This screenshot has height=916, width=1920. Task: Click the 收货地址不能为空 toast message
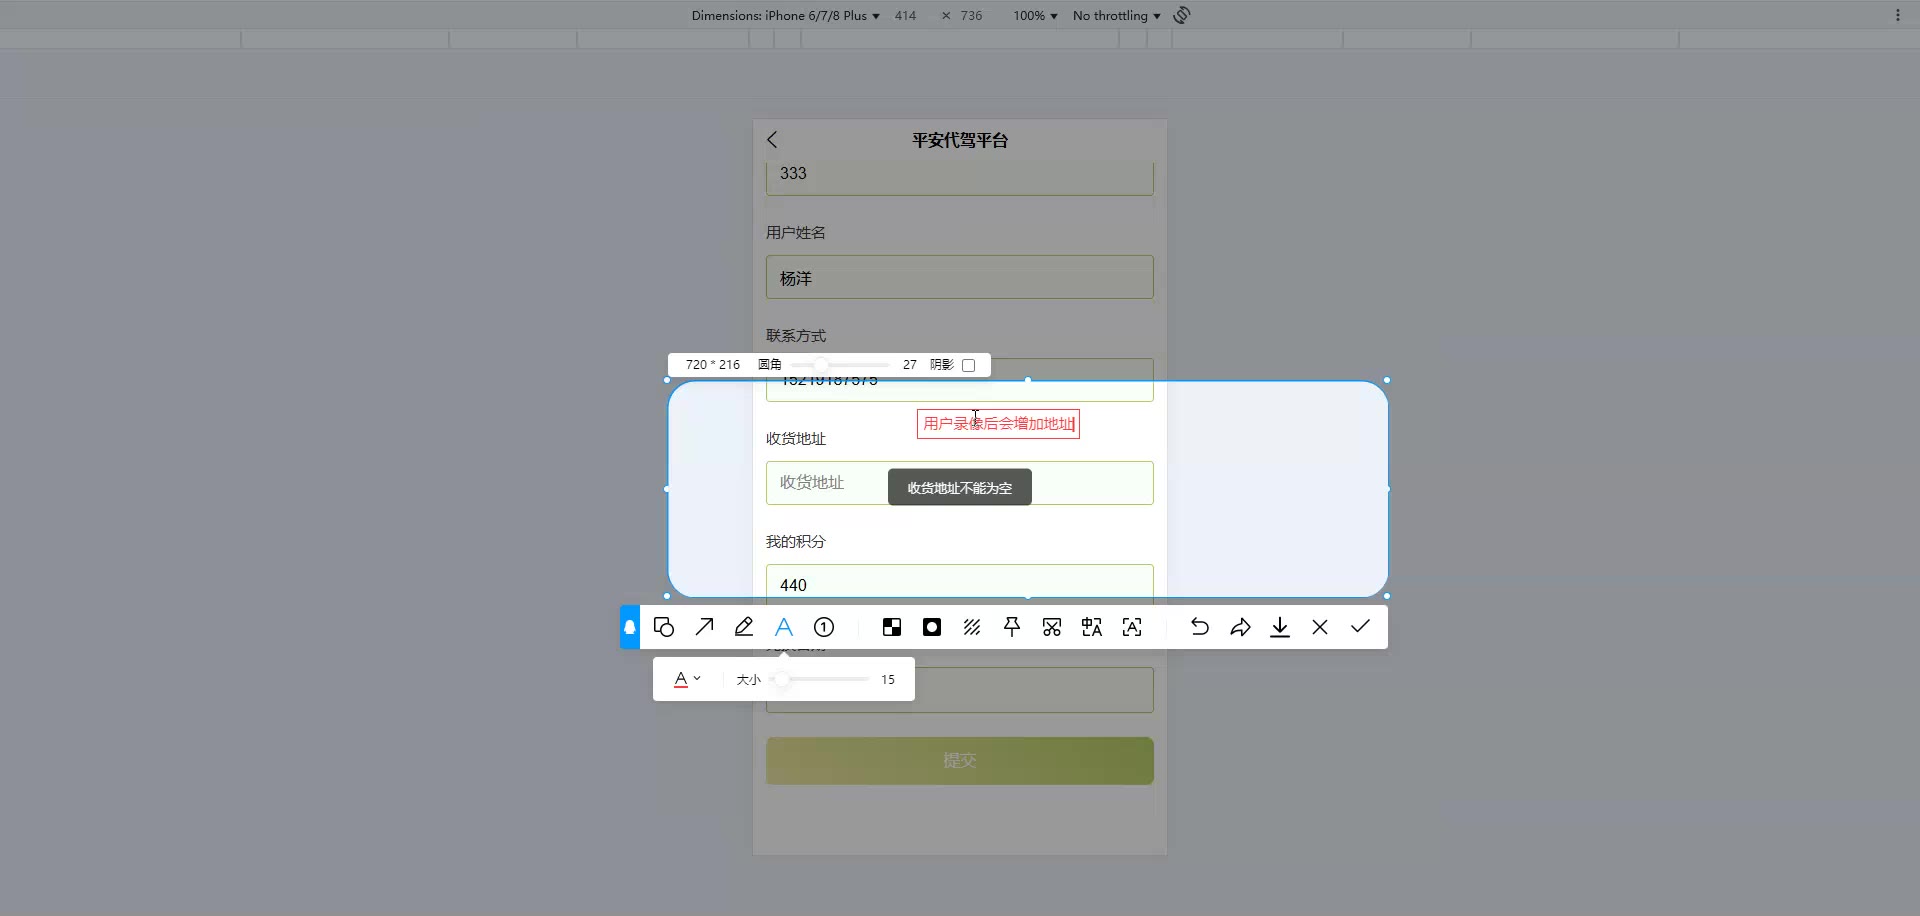960,488
